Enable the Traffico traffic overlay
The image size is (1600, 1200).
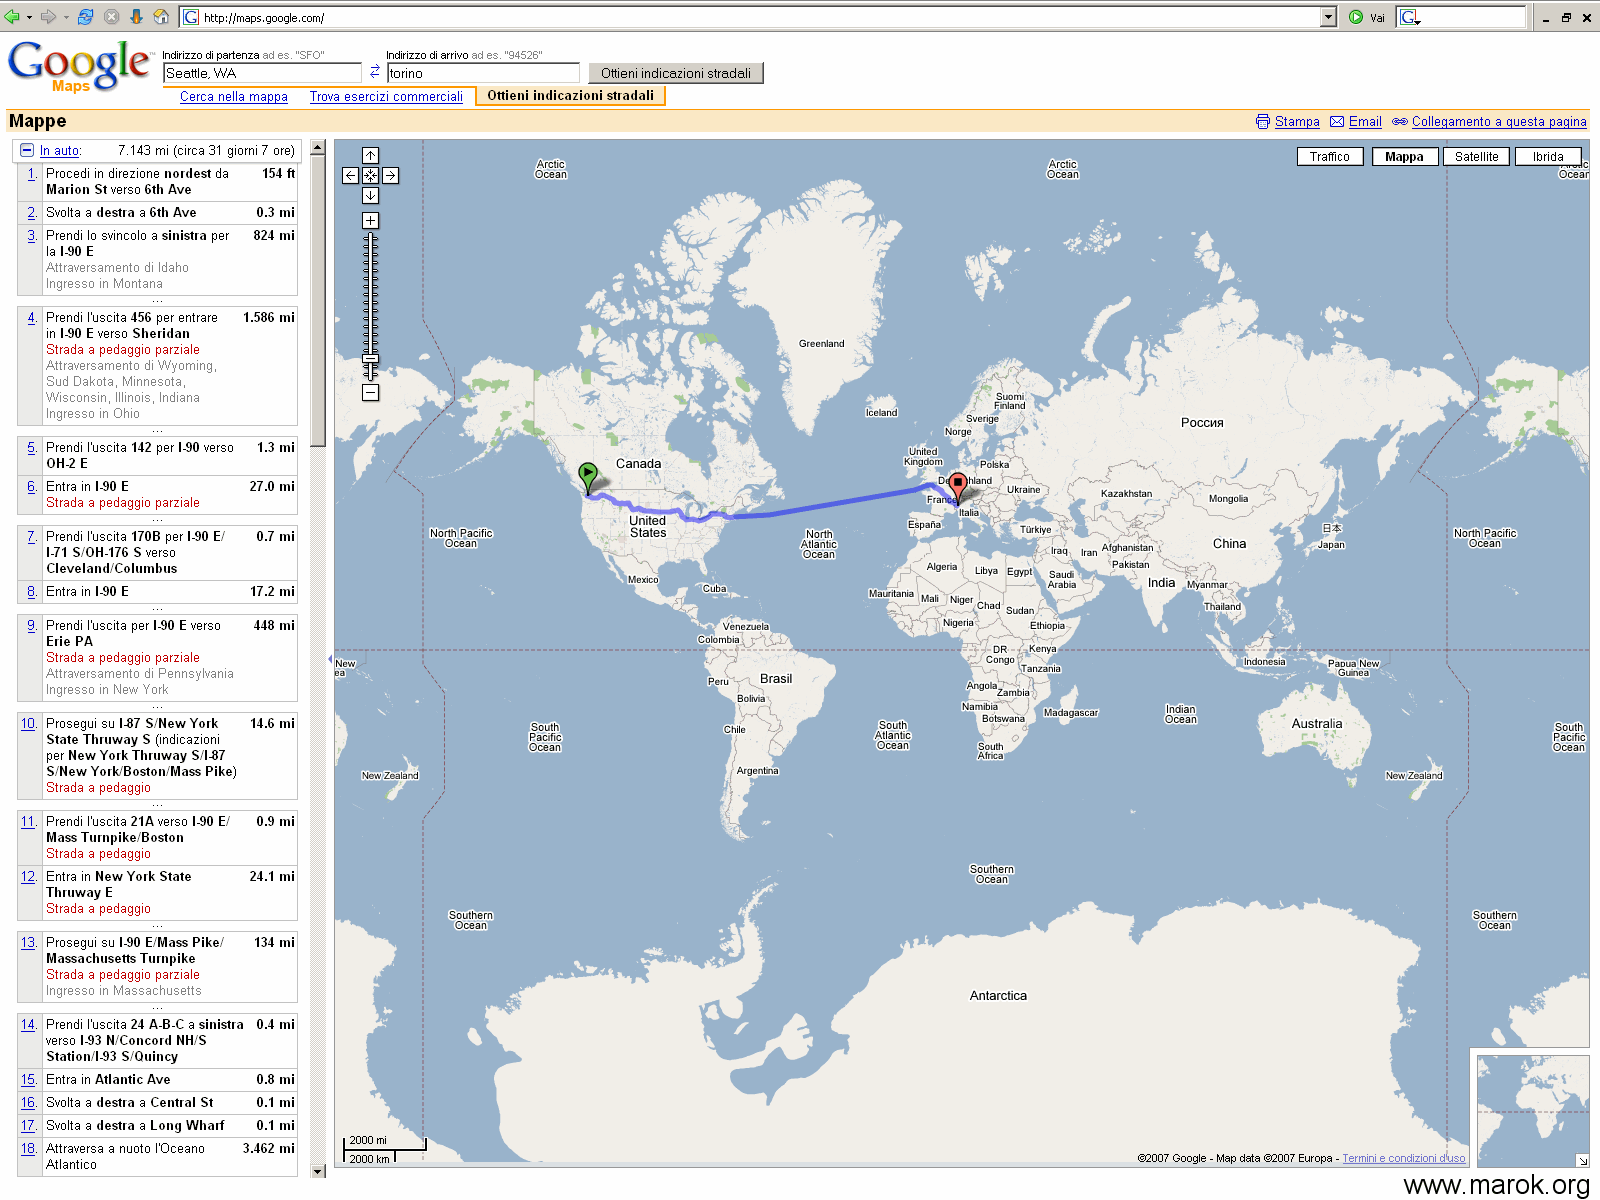1329,157
